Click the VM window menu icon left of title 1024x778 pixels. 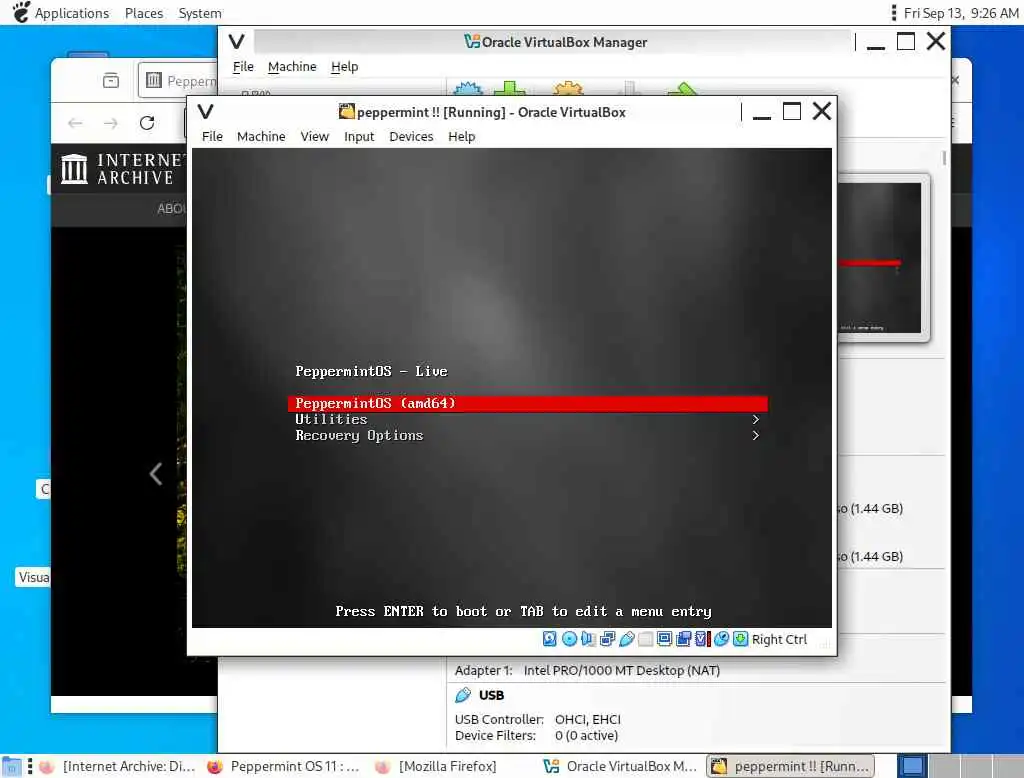click(x=206, y=112)
